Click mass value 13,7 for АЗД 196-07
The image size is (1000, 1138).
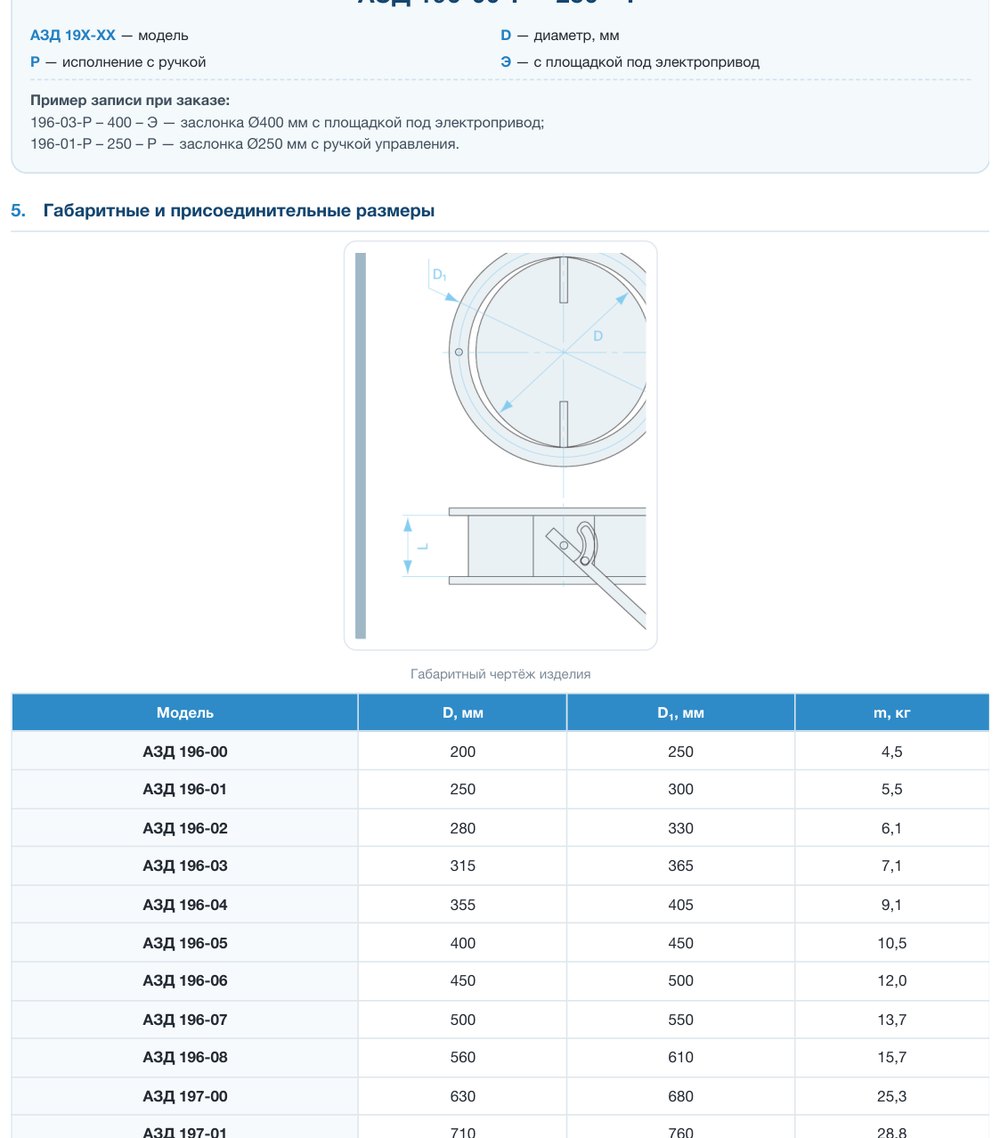[892, 1020]
